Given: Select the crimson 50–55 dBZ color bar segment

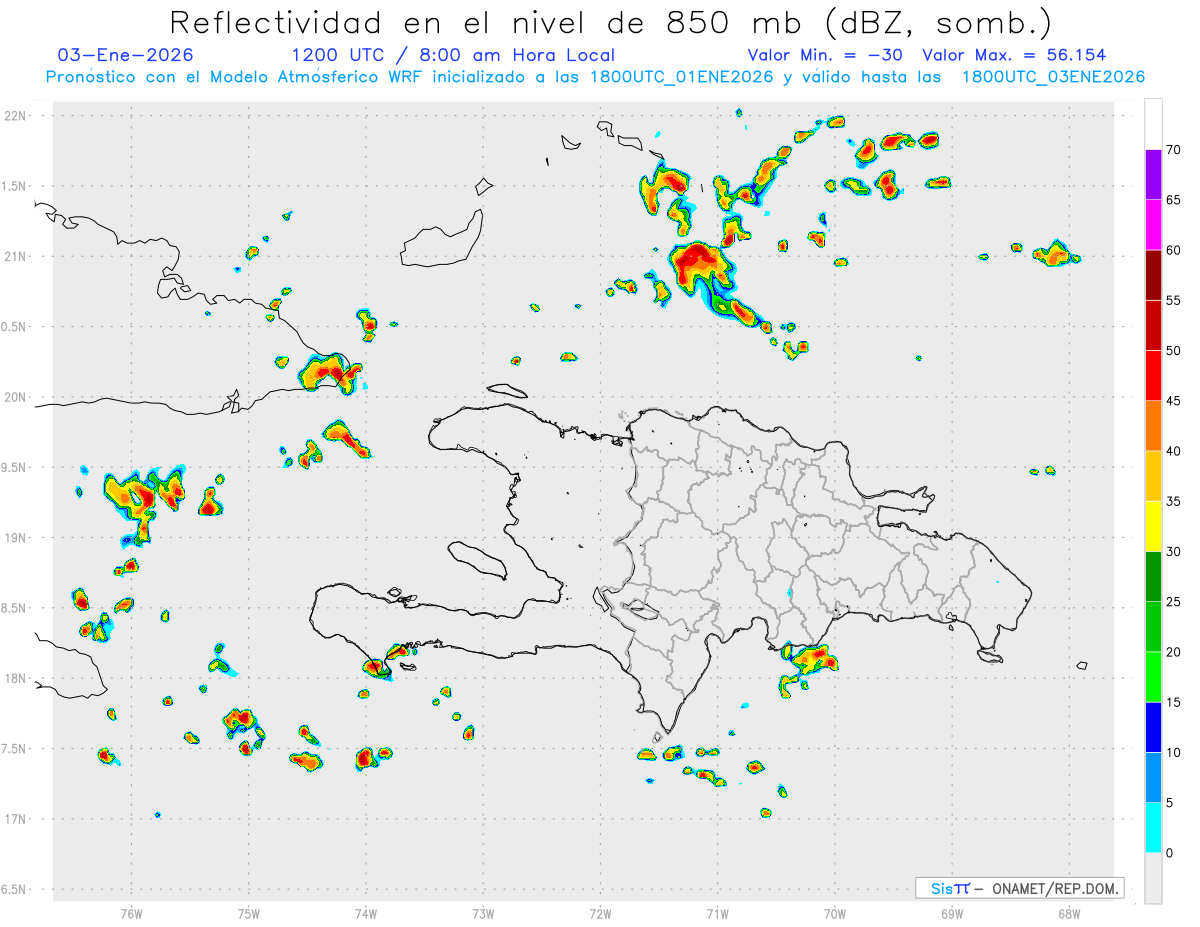Looking at the screenshot, I should pyautogui.click(x=1153, y=325).
